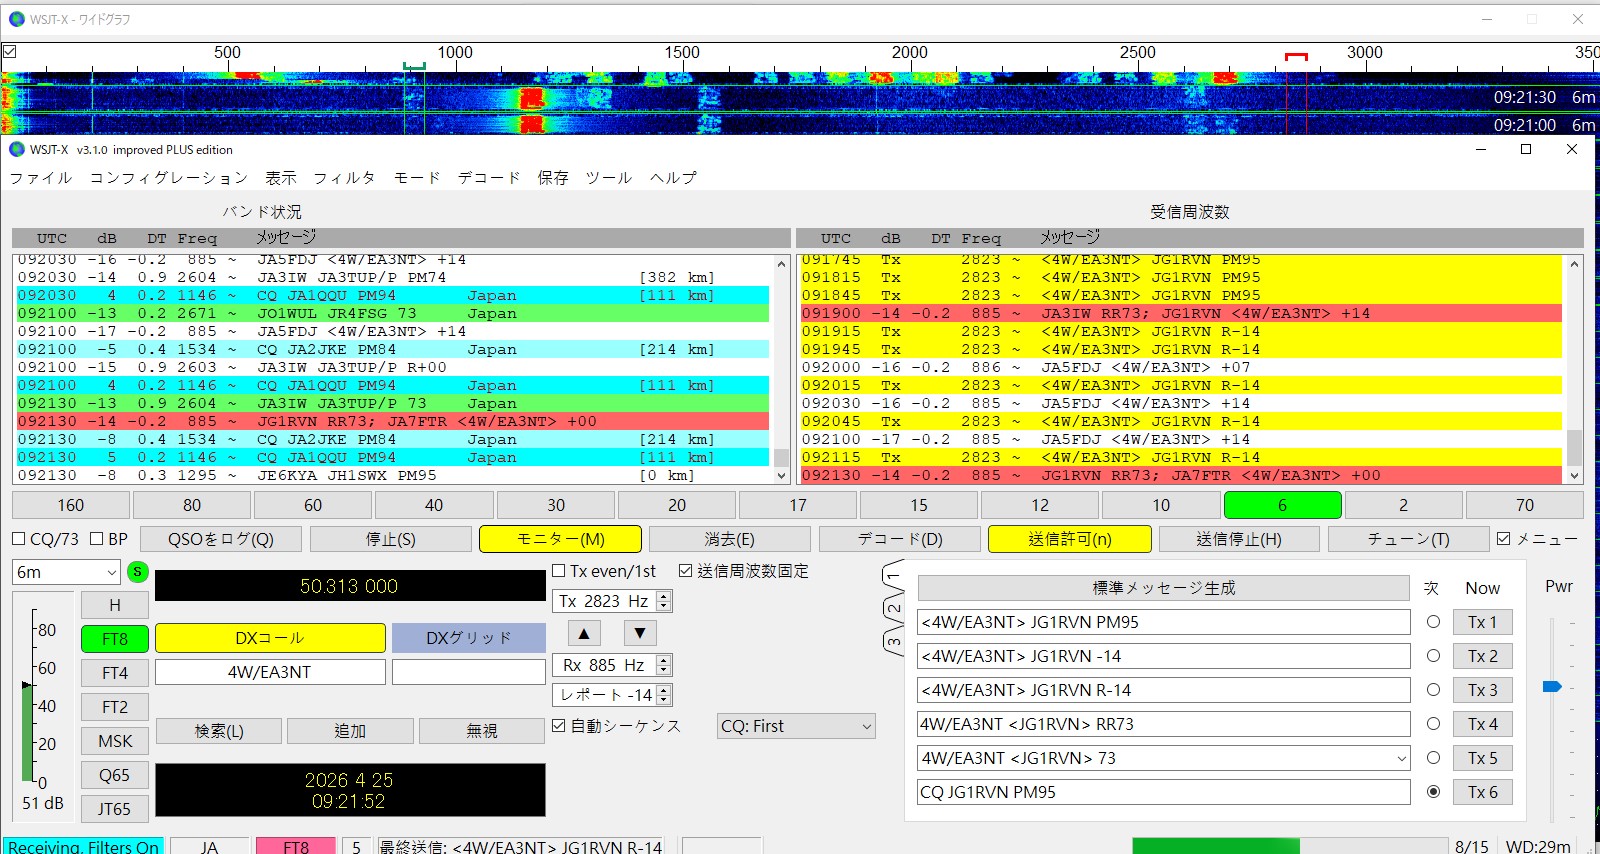Toggle the CQ/73 checkbox

tap(18, 539)
